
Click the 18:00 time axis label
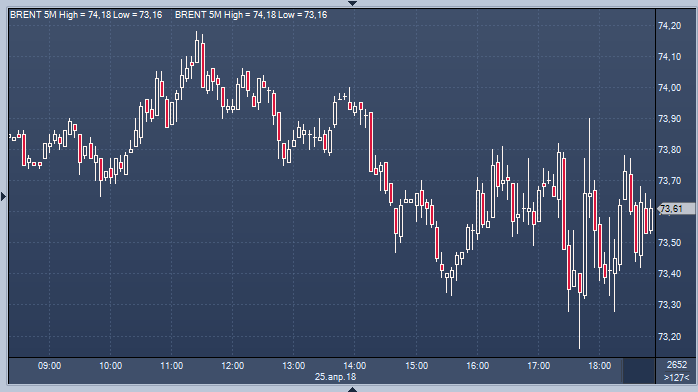point(600,366)
